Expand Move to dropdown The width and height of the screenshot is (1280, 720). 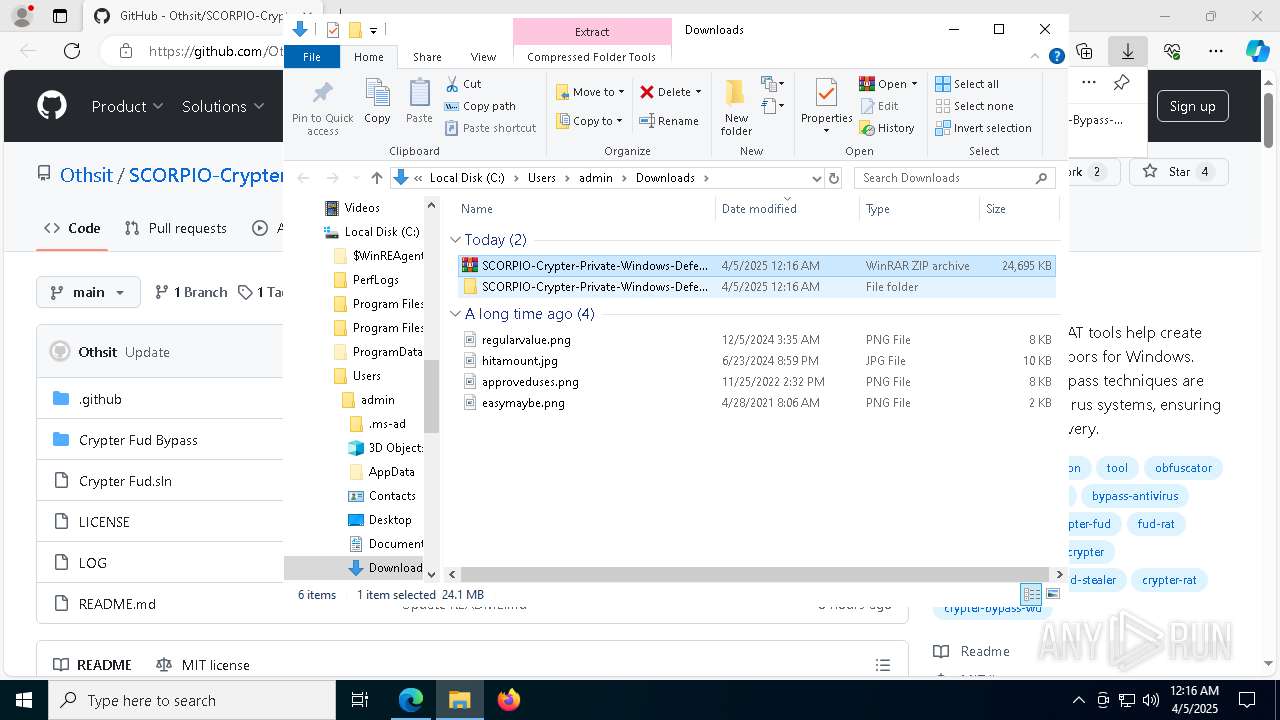[x=621, y=92]
